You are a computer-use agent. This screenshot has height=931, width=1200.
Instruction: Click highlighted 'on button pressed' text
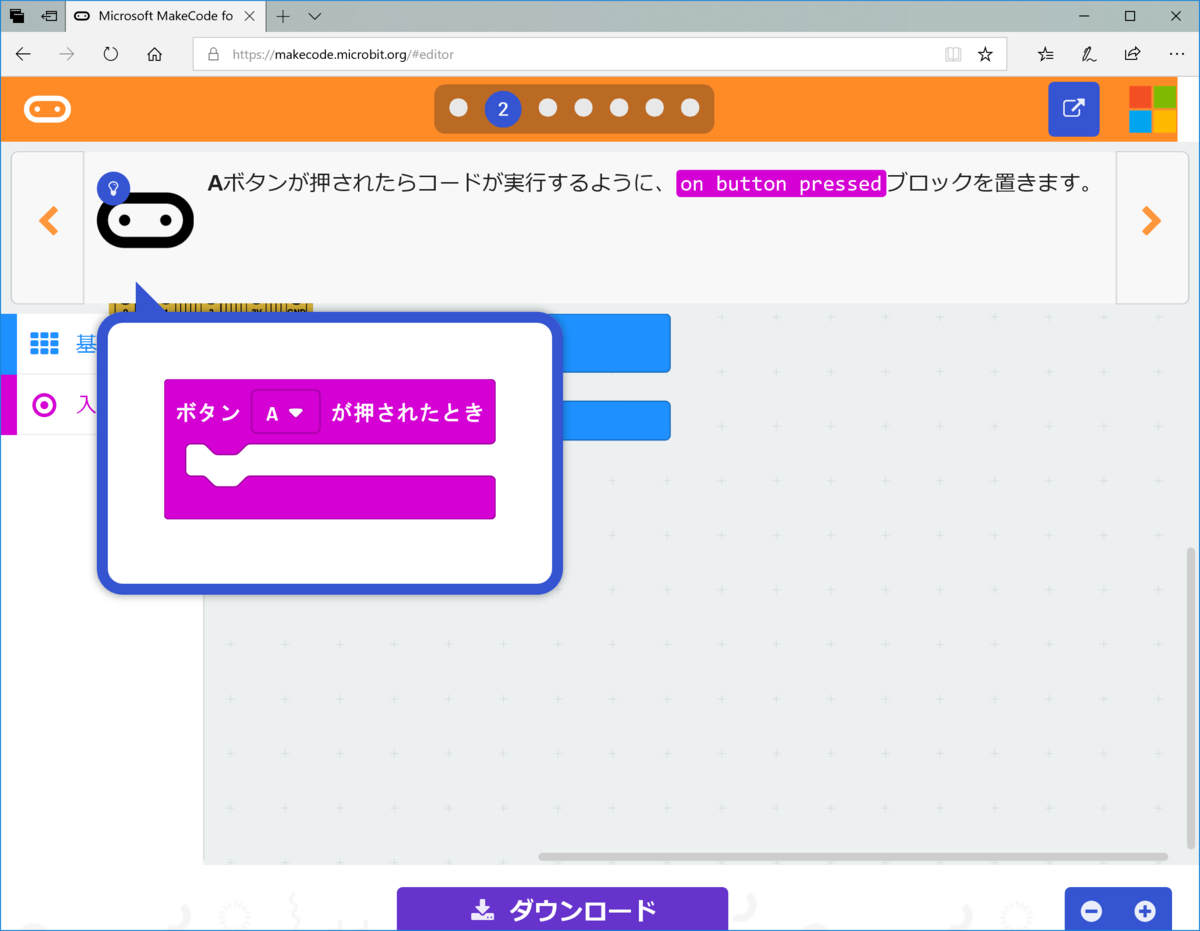[781, 184]
